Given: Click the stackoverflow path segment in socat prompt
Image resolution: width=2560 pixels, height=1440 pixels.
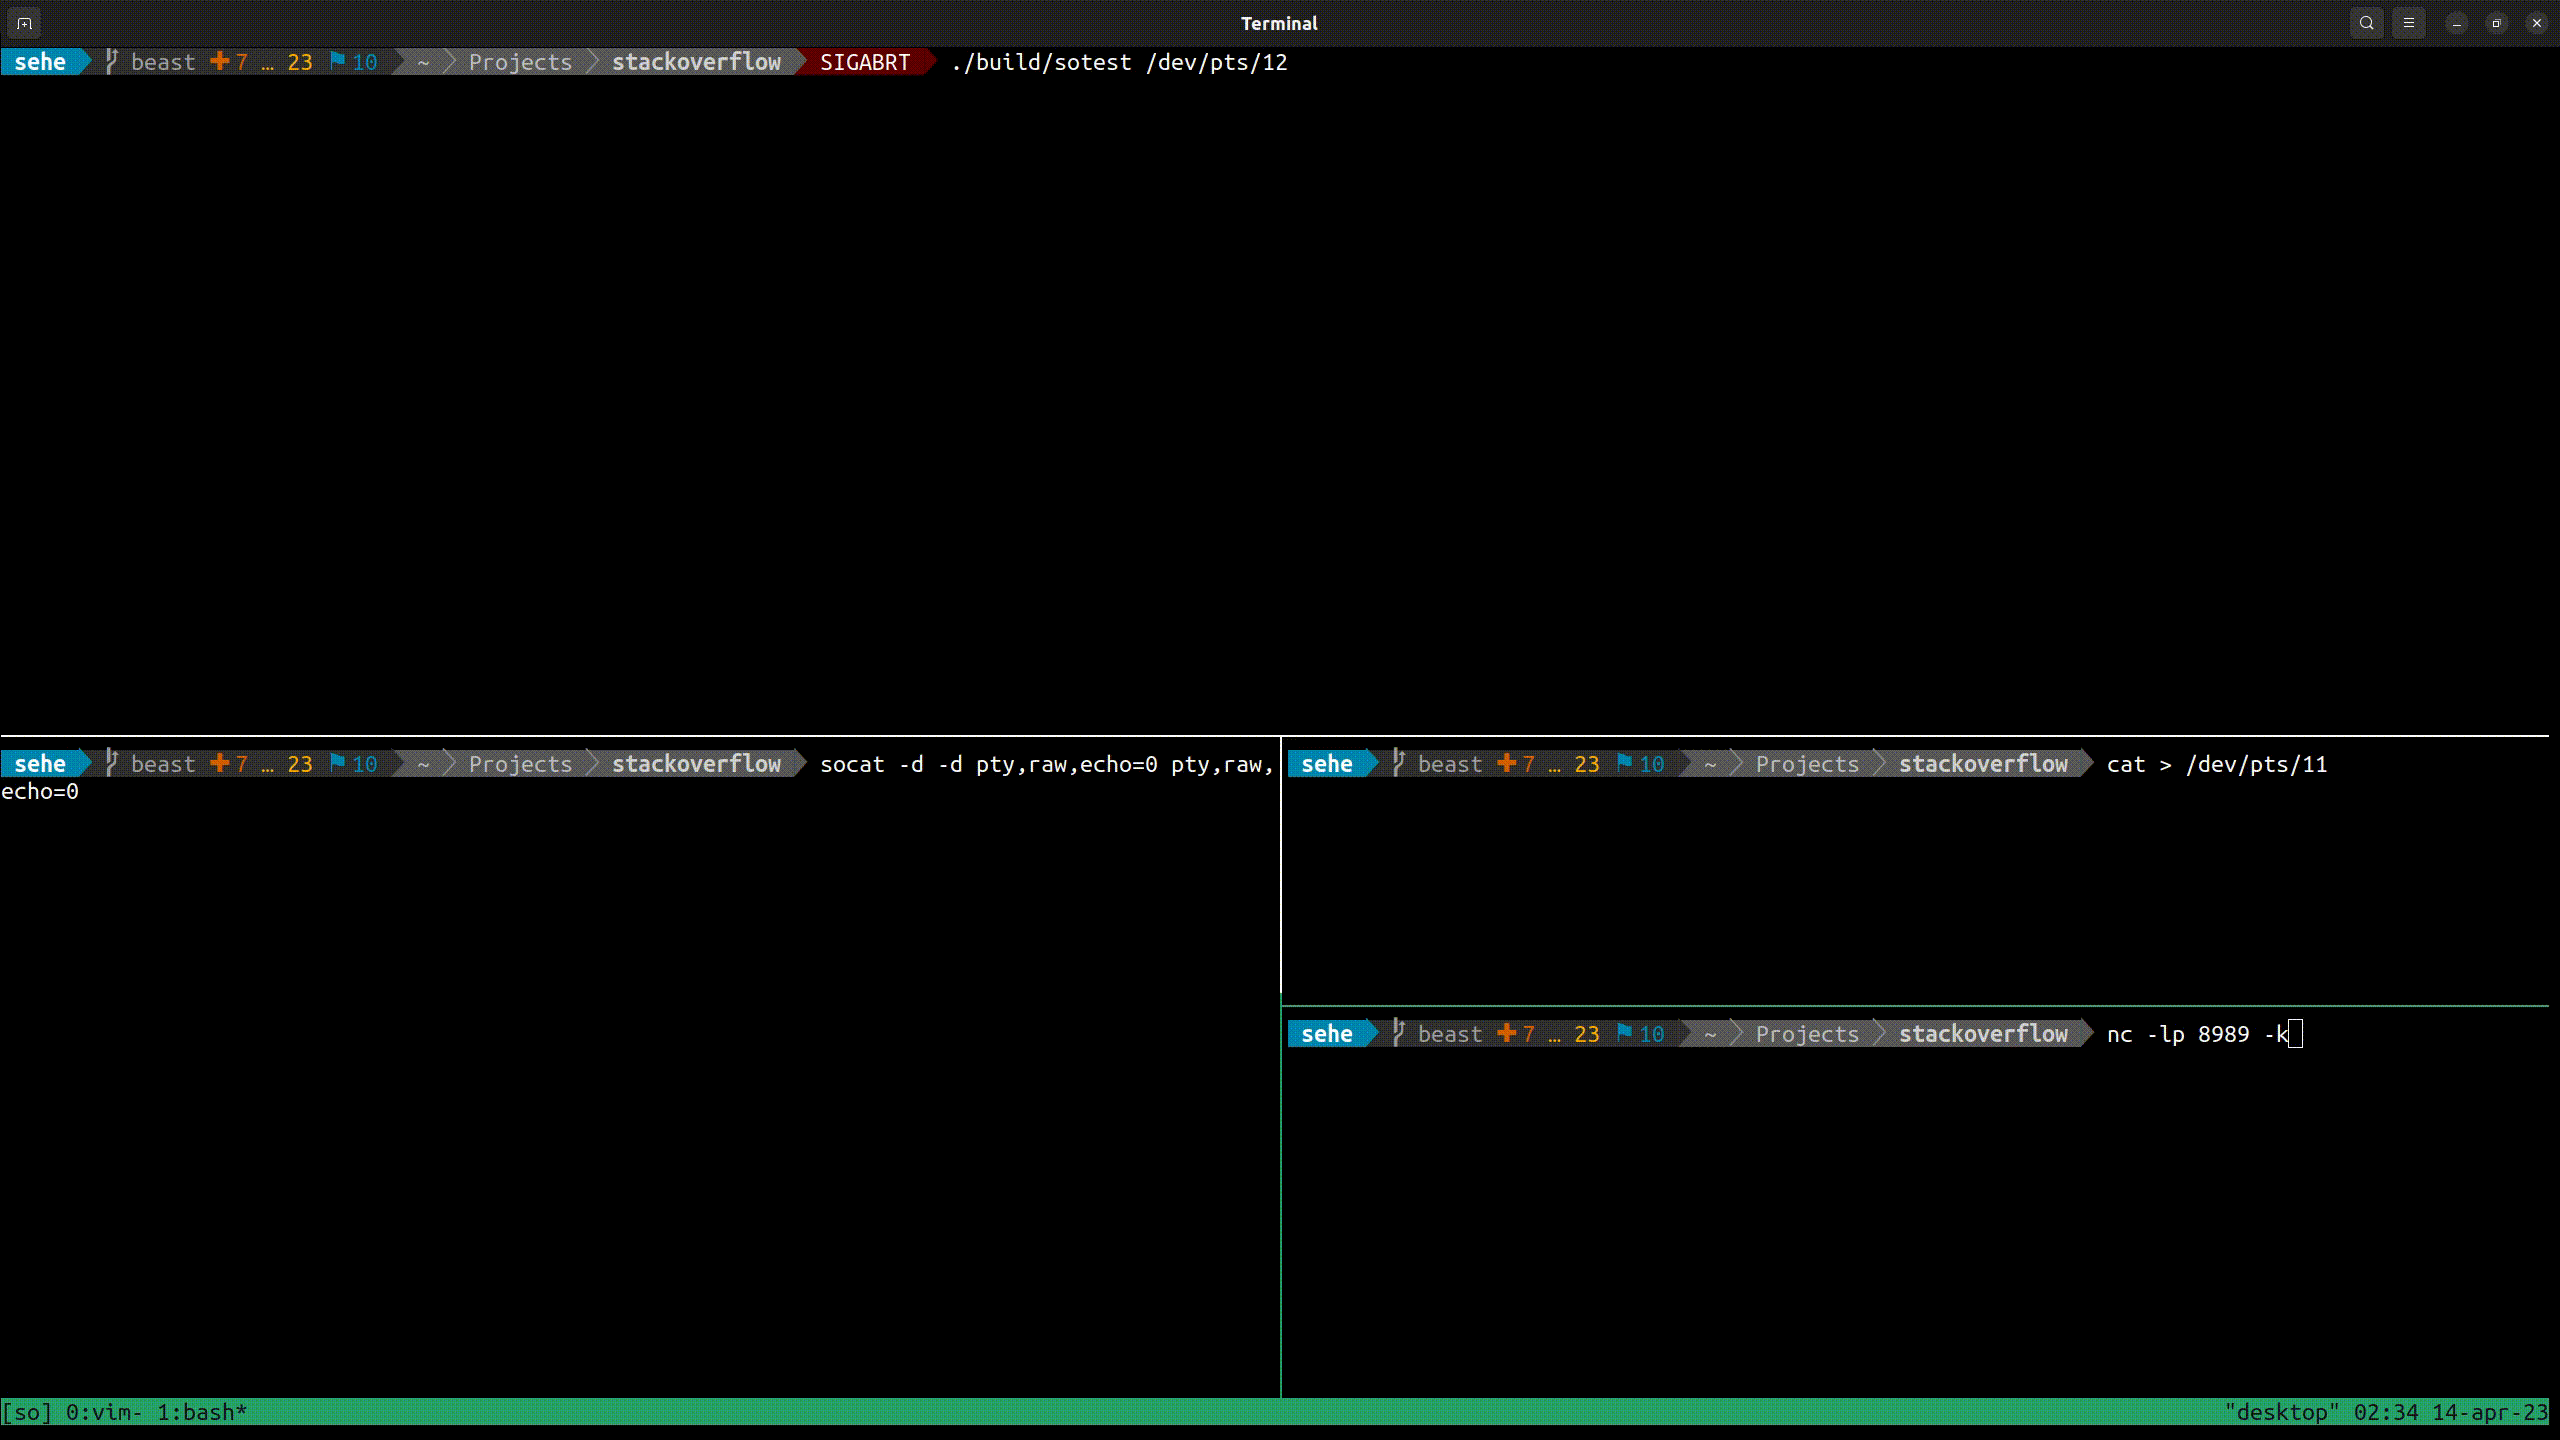Looking at the screenshot, I should [697, 763].
